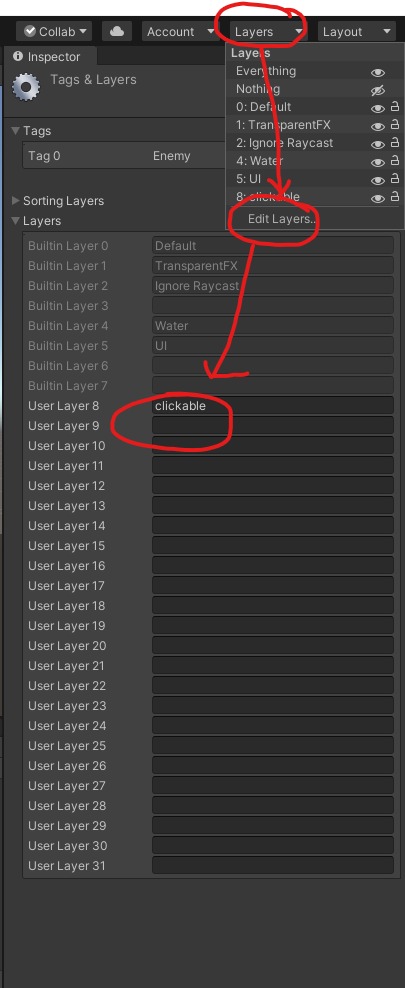Toggle lock icon for 4: Water layer
405x988 pixels.
[395, 162]
